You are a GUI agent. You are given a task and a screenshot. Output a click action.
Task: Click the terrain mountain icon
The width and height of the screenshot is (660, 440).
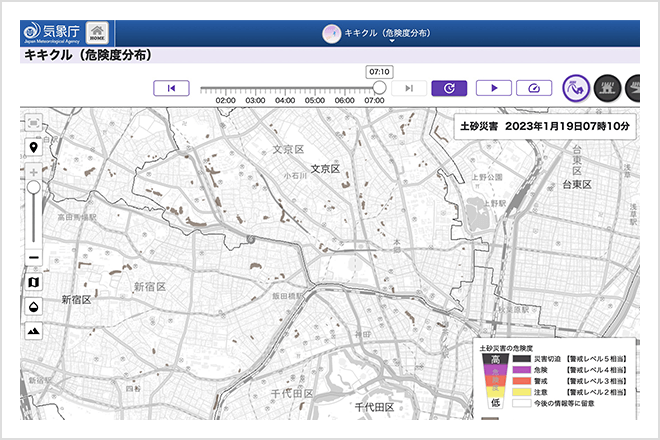[34, 331]
